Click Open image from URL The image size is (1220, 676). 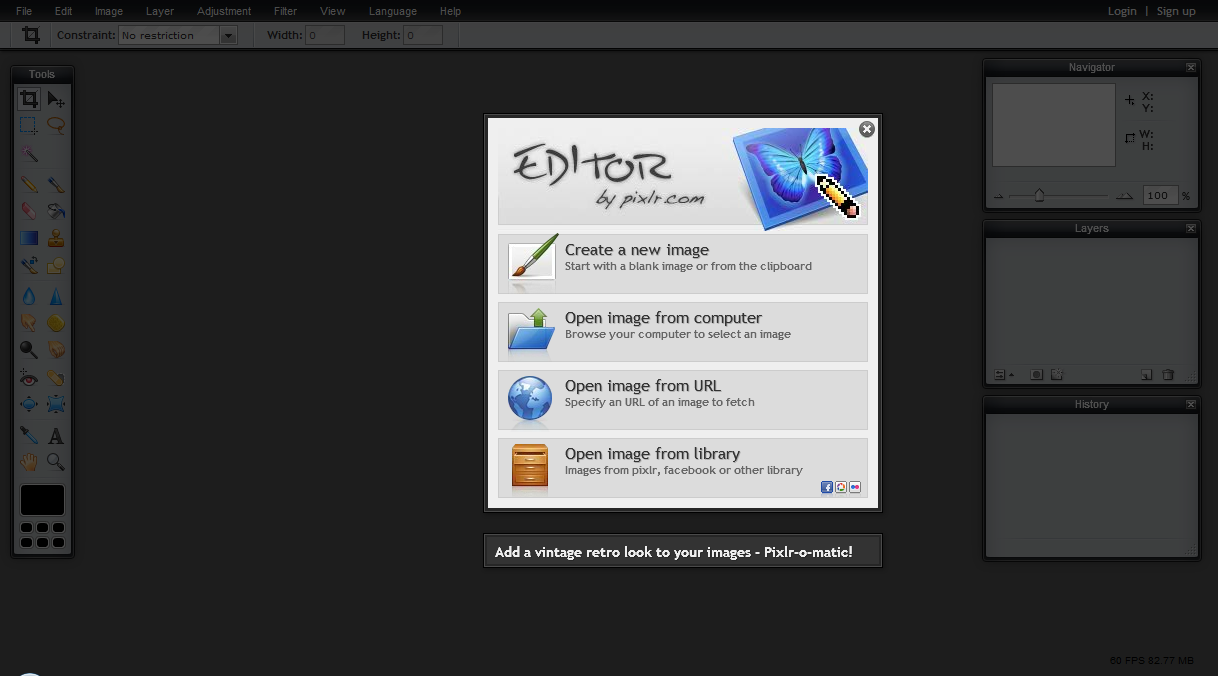(683, 400)
